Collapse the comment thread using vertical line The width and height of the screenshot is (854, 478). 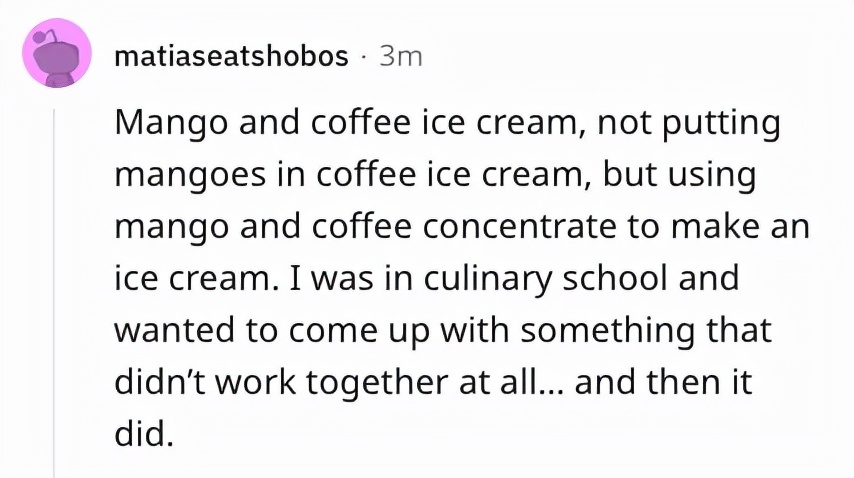point(55,290)
